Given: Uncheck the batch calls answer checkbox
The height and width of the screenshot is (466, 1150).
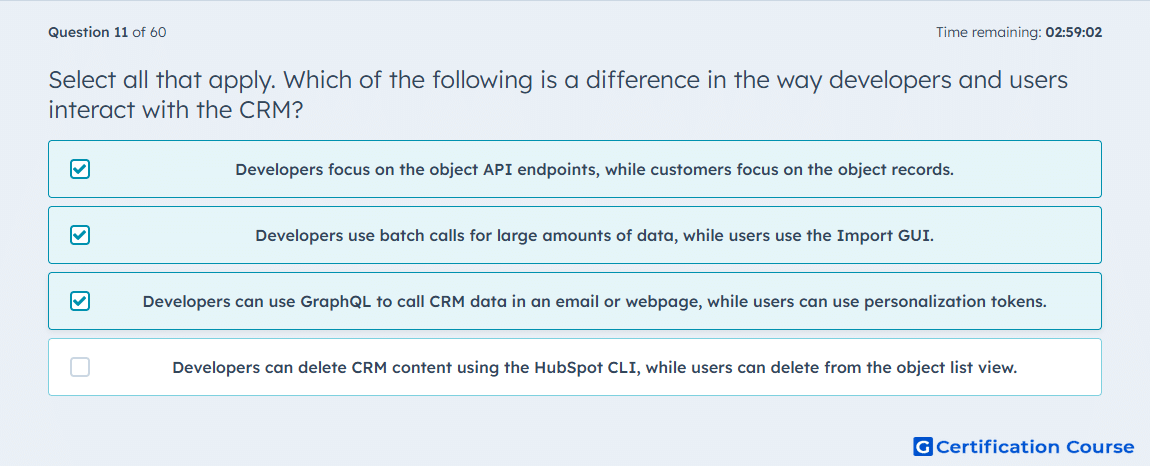Looking at the screenshot, I should pyautogui.click(x=80, y=235).
